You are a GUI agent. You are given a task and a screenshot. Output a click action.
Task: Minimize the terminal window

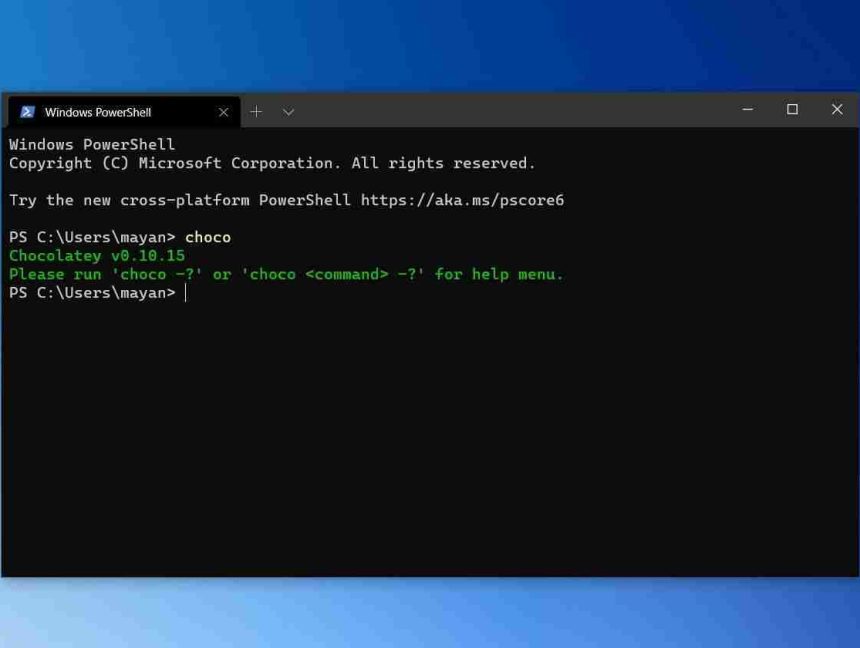coord(747,109)
